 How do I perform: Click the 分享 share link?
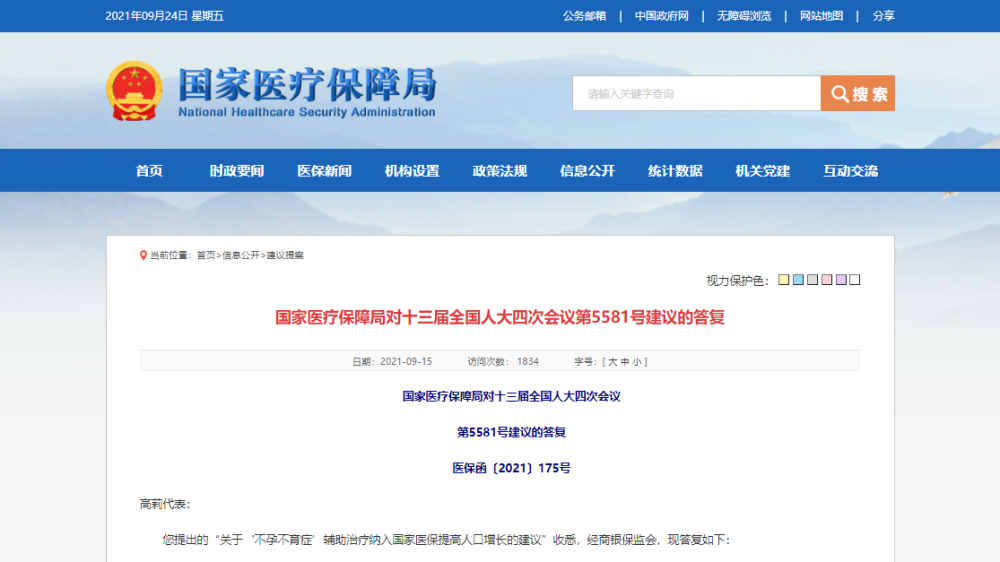pos(883,16)
